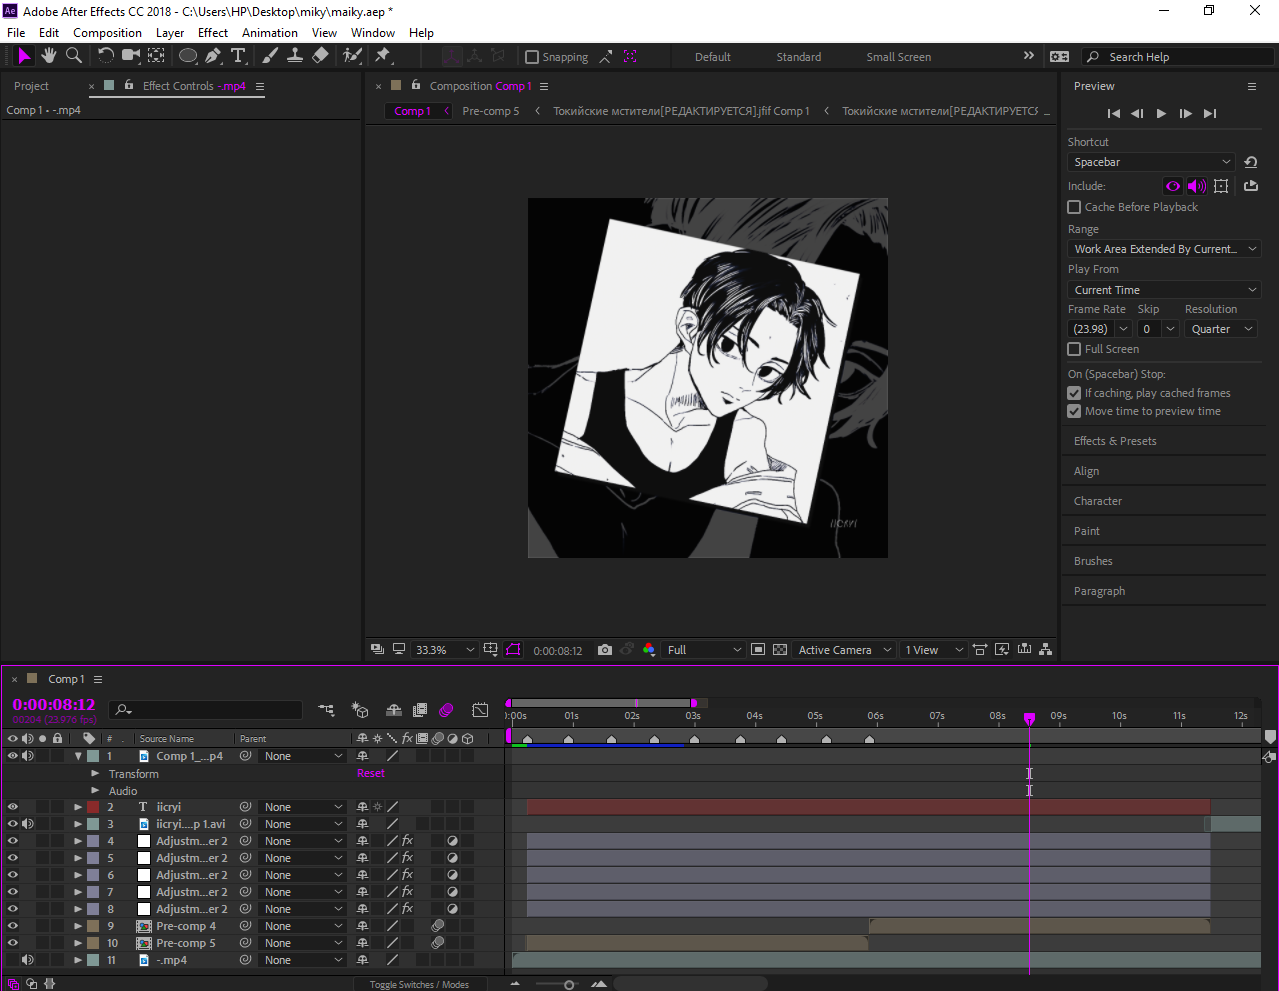Select the Clone Stamp tool

(x=295, y=56)
